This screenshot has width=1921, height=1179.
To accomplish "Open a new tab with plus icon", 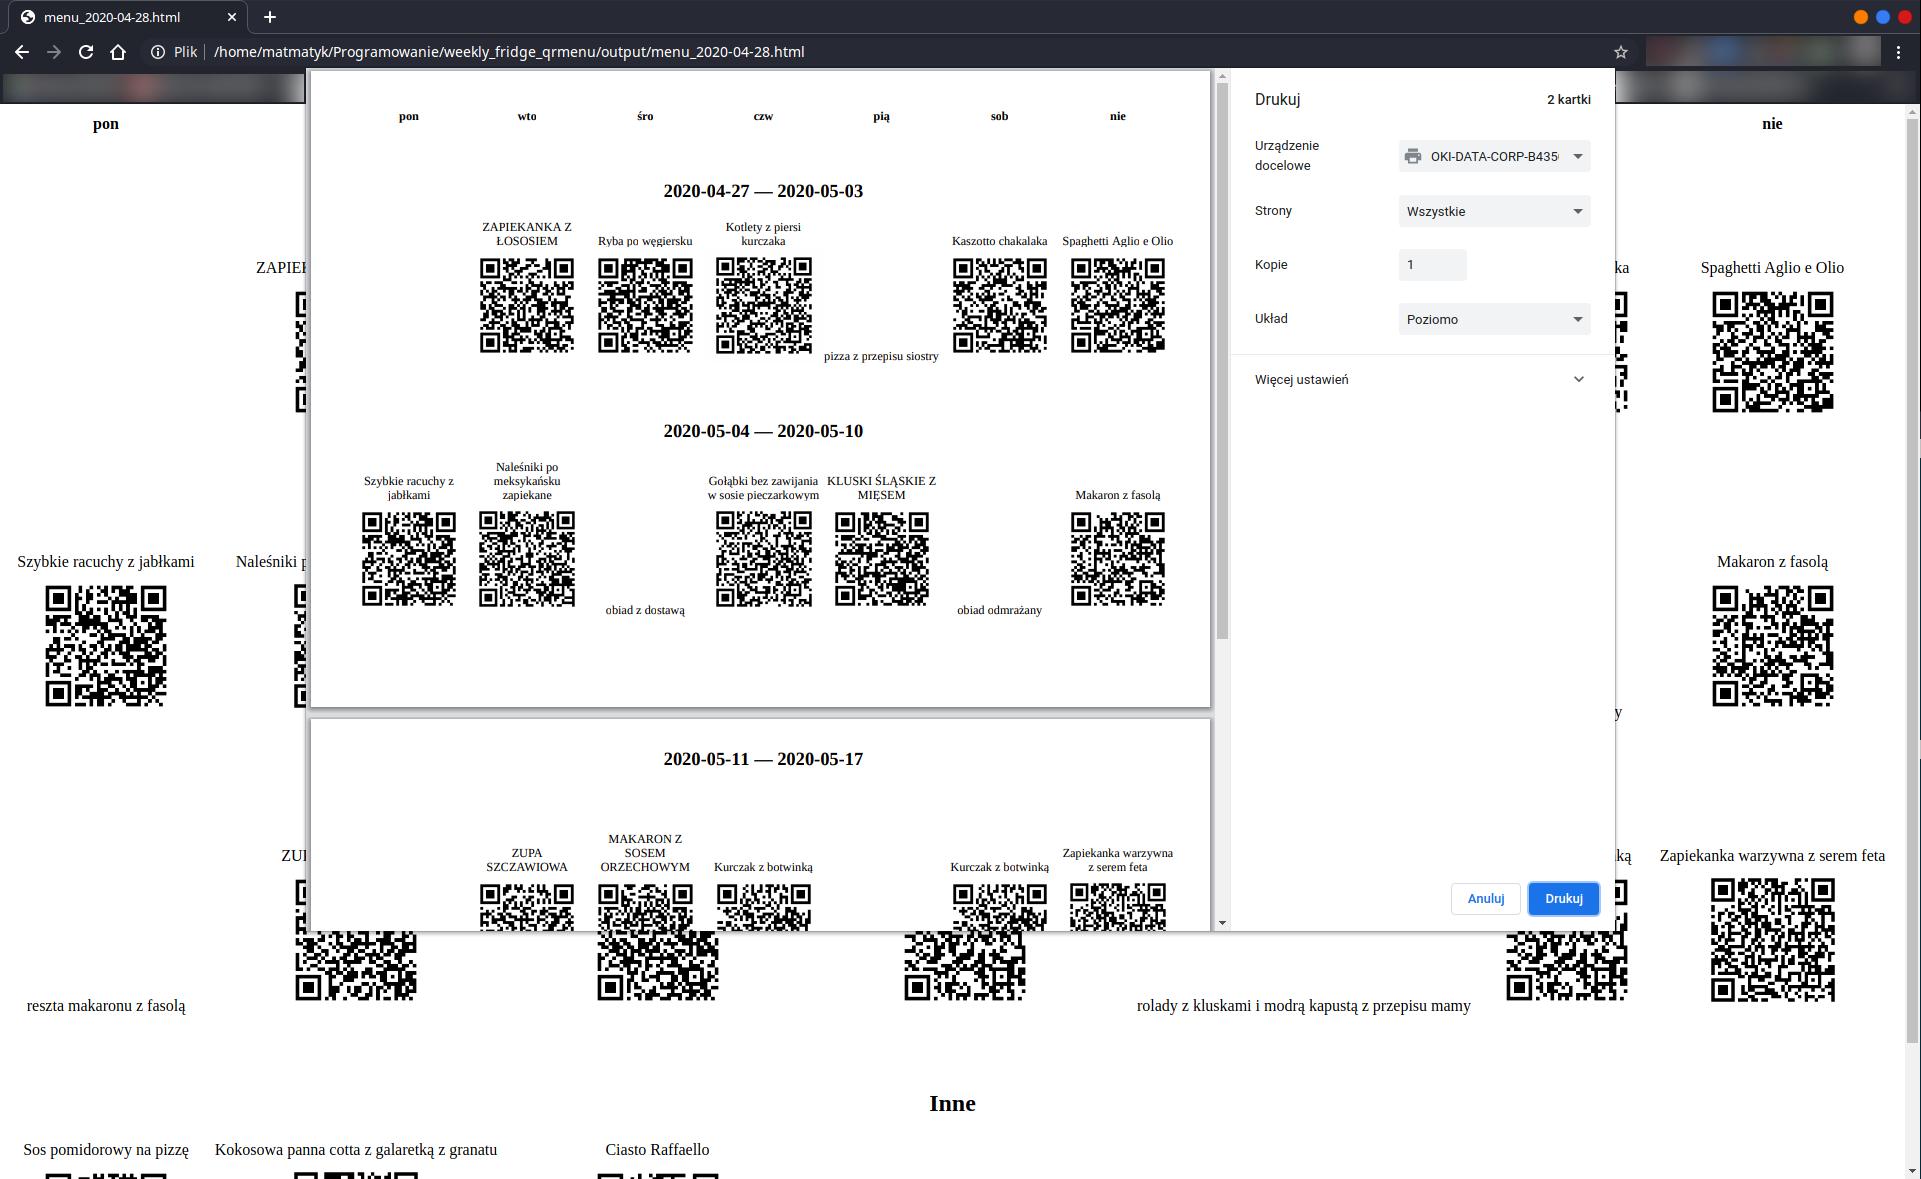I will pos(270,17).
